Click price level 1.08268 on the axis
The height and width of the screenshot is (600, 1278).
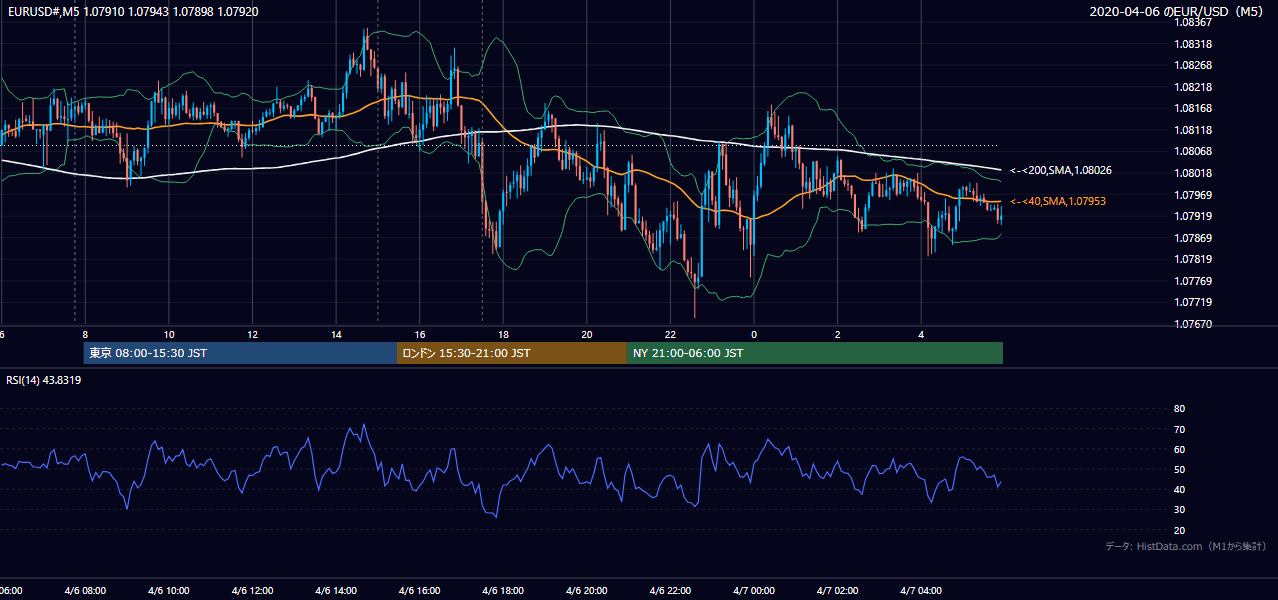point(1194,65)
